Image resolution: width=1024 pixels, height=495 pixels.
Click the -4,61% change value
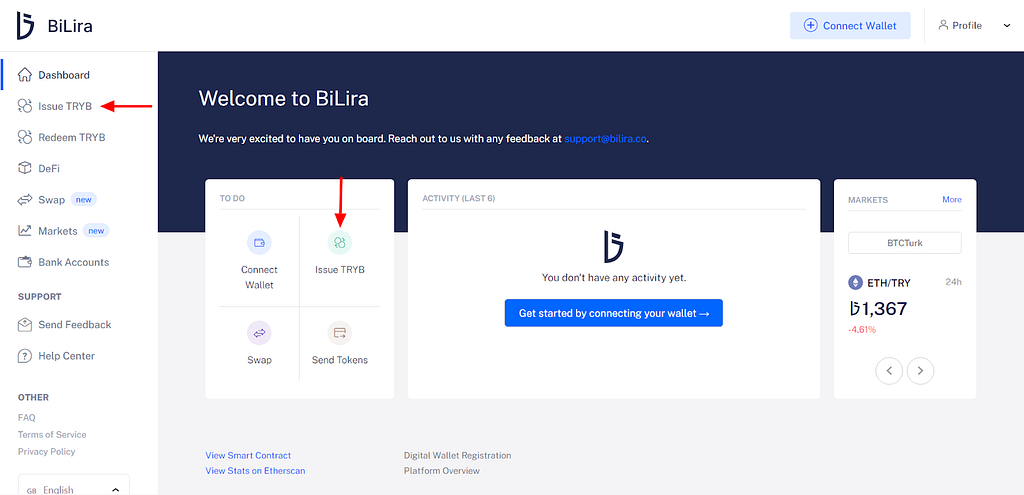coord(862,330)
